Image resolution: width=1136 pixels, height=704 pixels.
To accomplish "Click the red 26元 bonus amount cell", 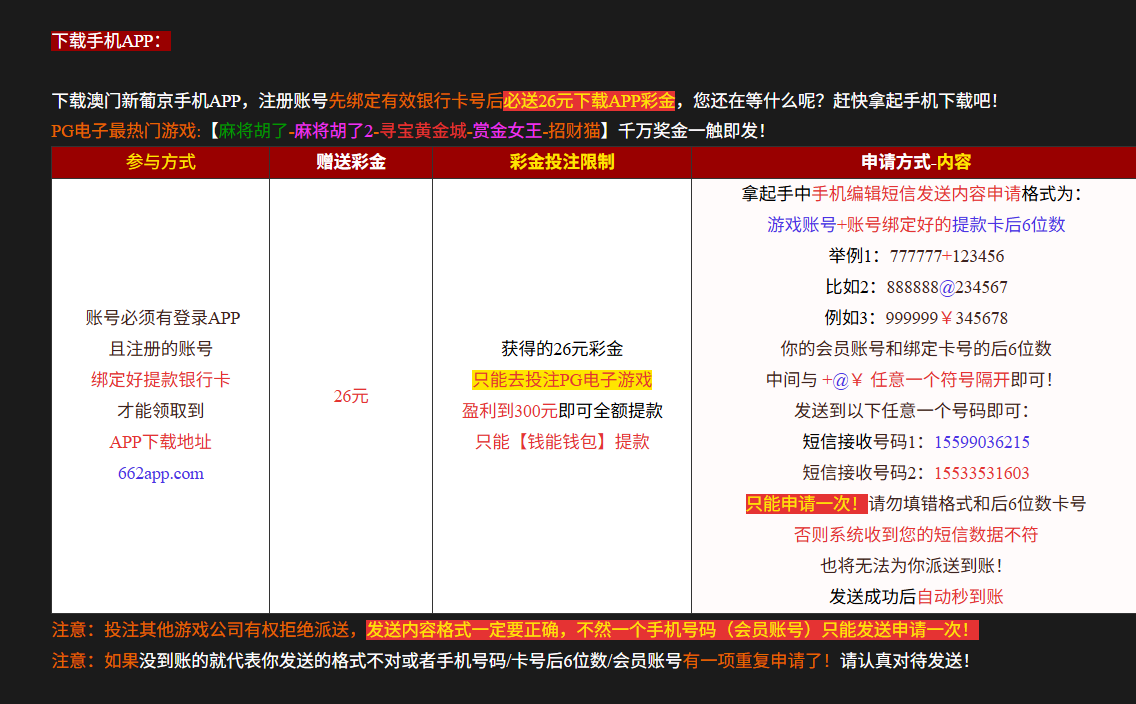I will click(x=351, y=396).
